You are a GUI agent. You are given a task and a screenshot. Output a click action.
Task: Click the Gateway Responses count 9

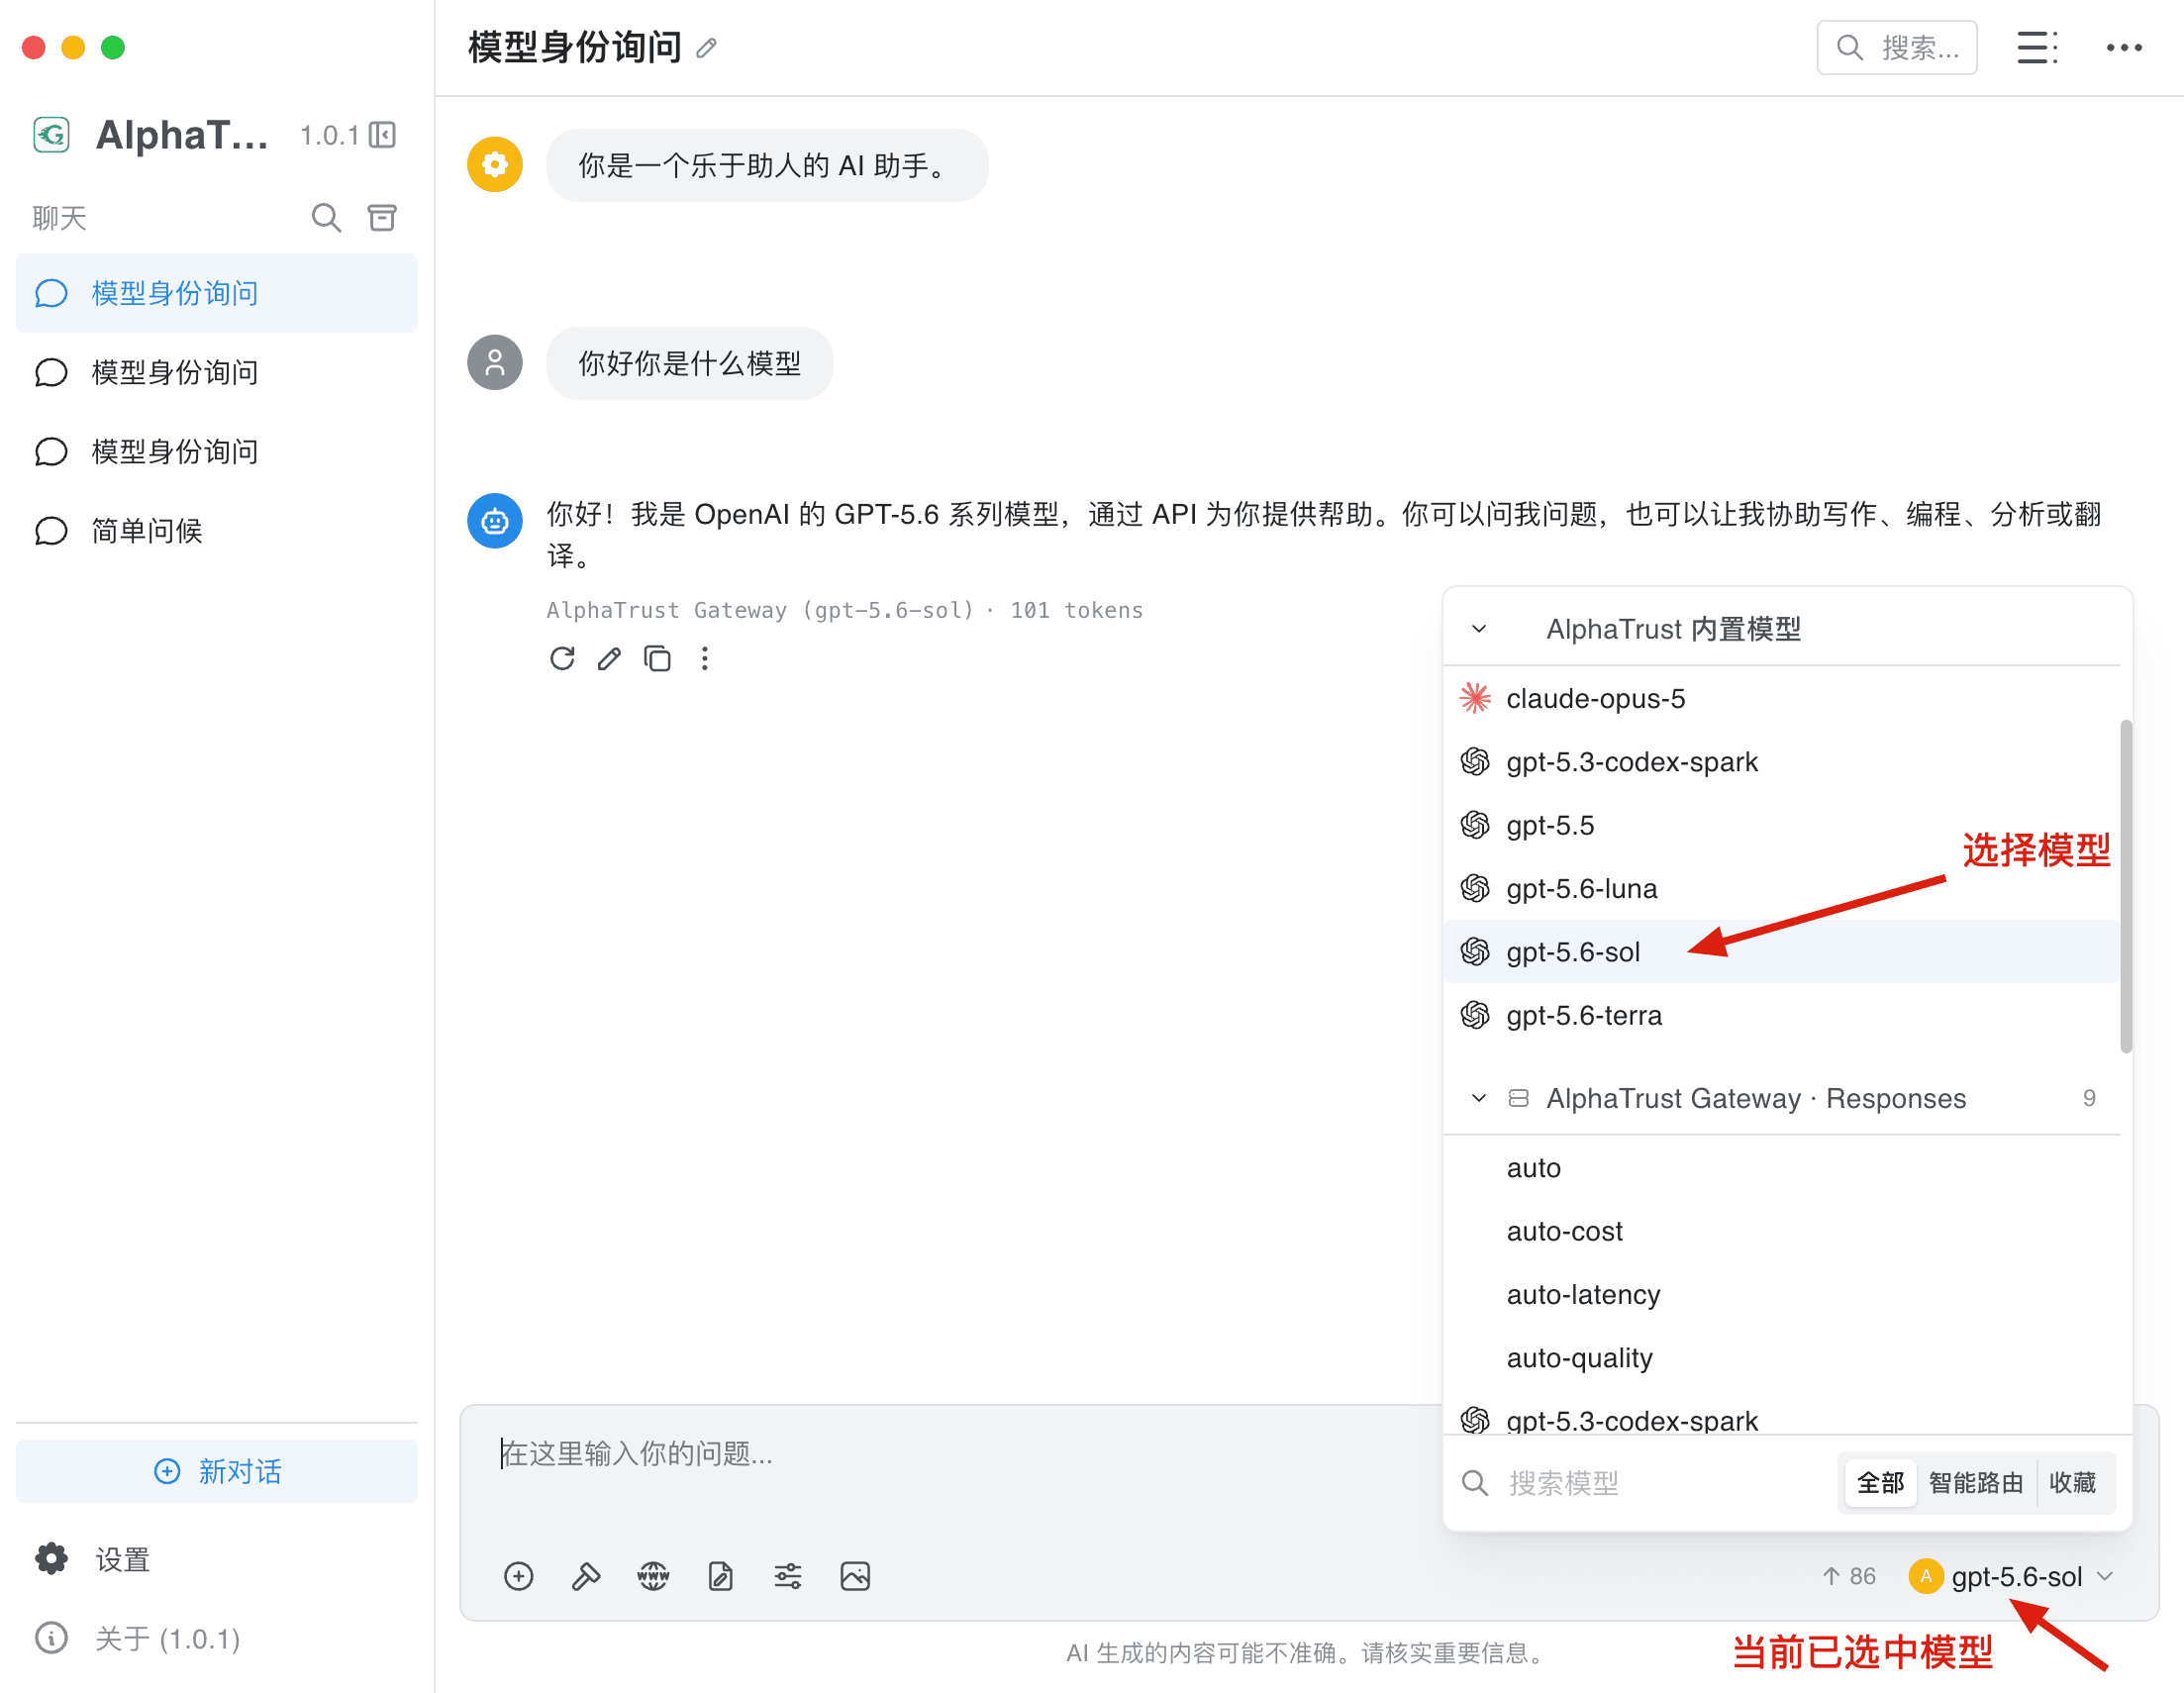pos(2089,1098)
